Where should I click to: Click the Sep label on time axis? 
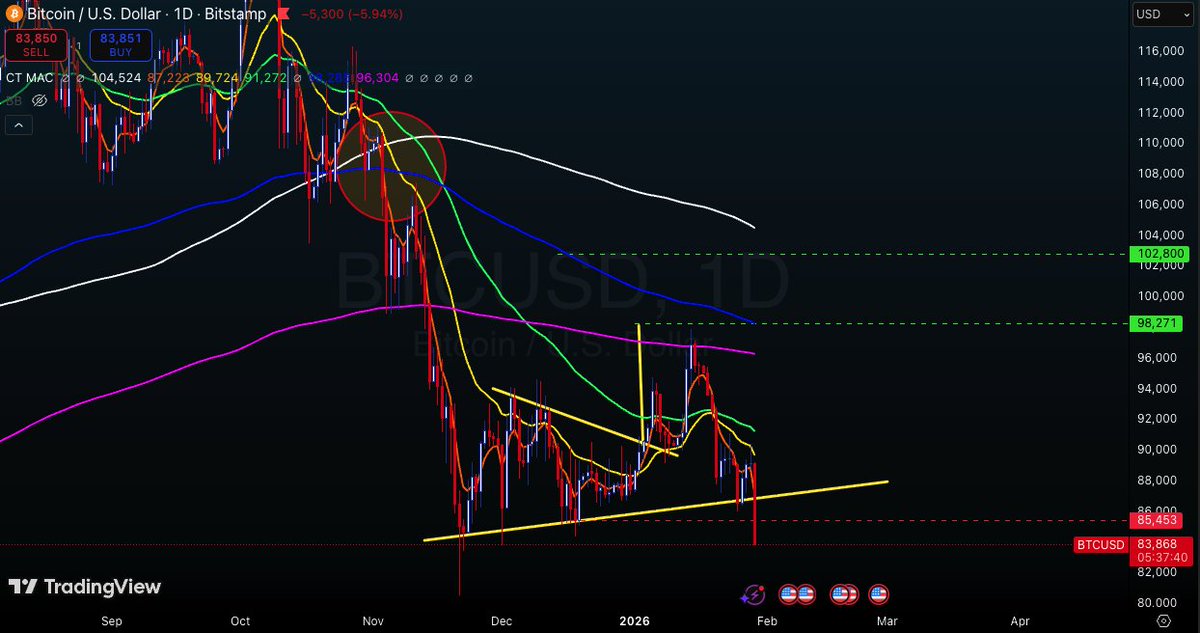112,621
